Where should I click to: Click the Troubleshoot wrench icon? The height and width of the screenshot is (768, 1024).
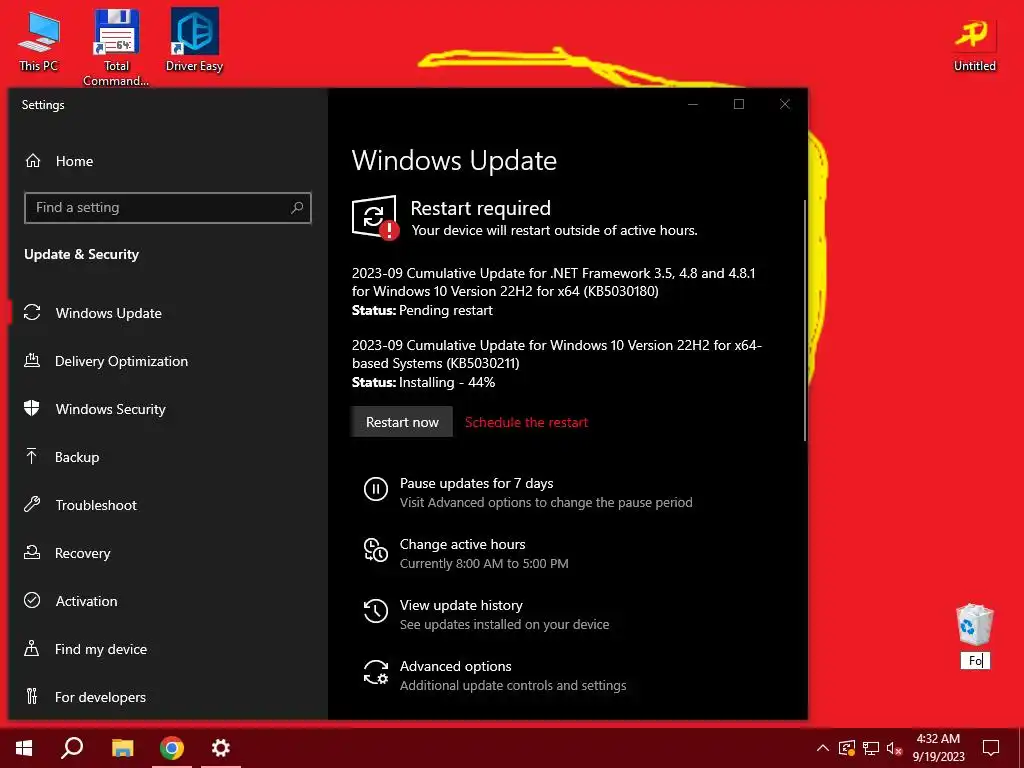[32, 504]
